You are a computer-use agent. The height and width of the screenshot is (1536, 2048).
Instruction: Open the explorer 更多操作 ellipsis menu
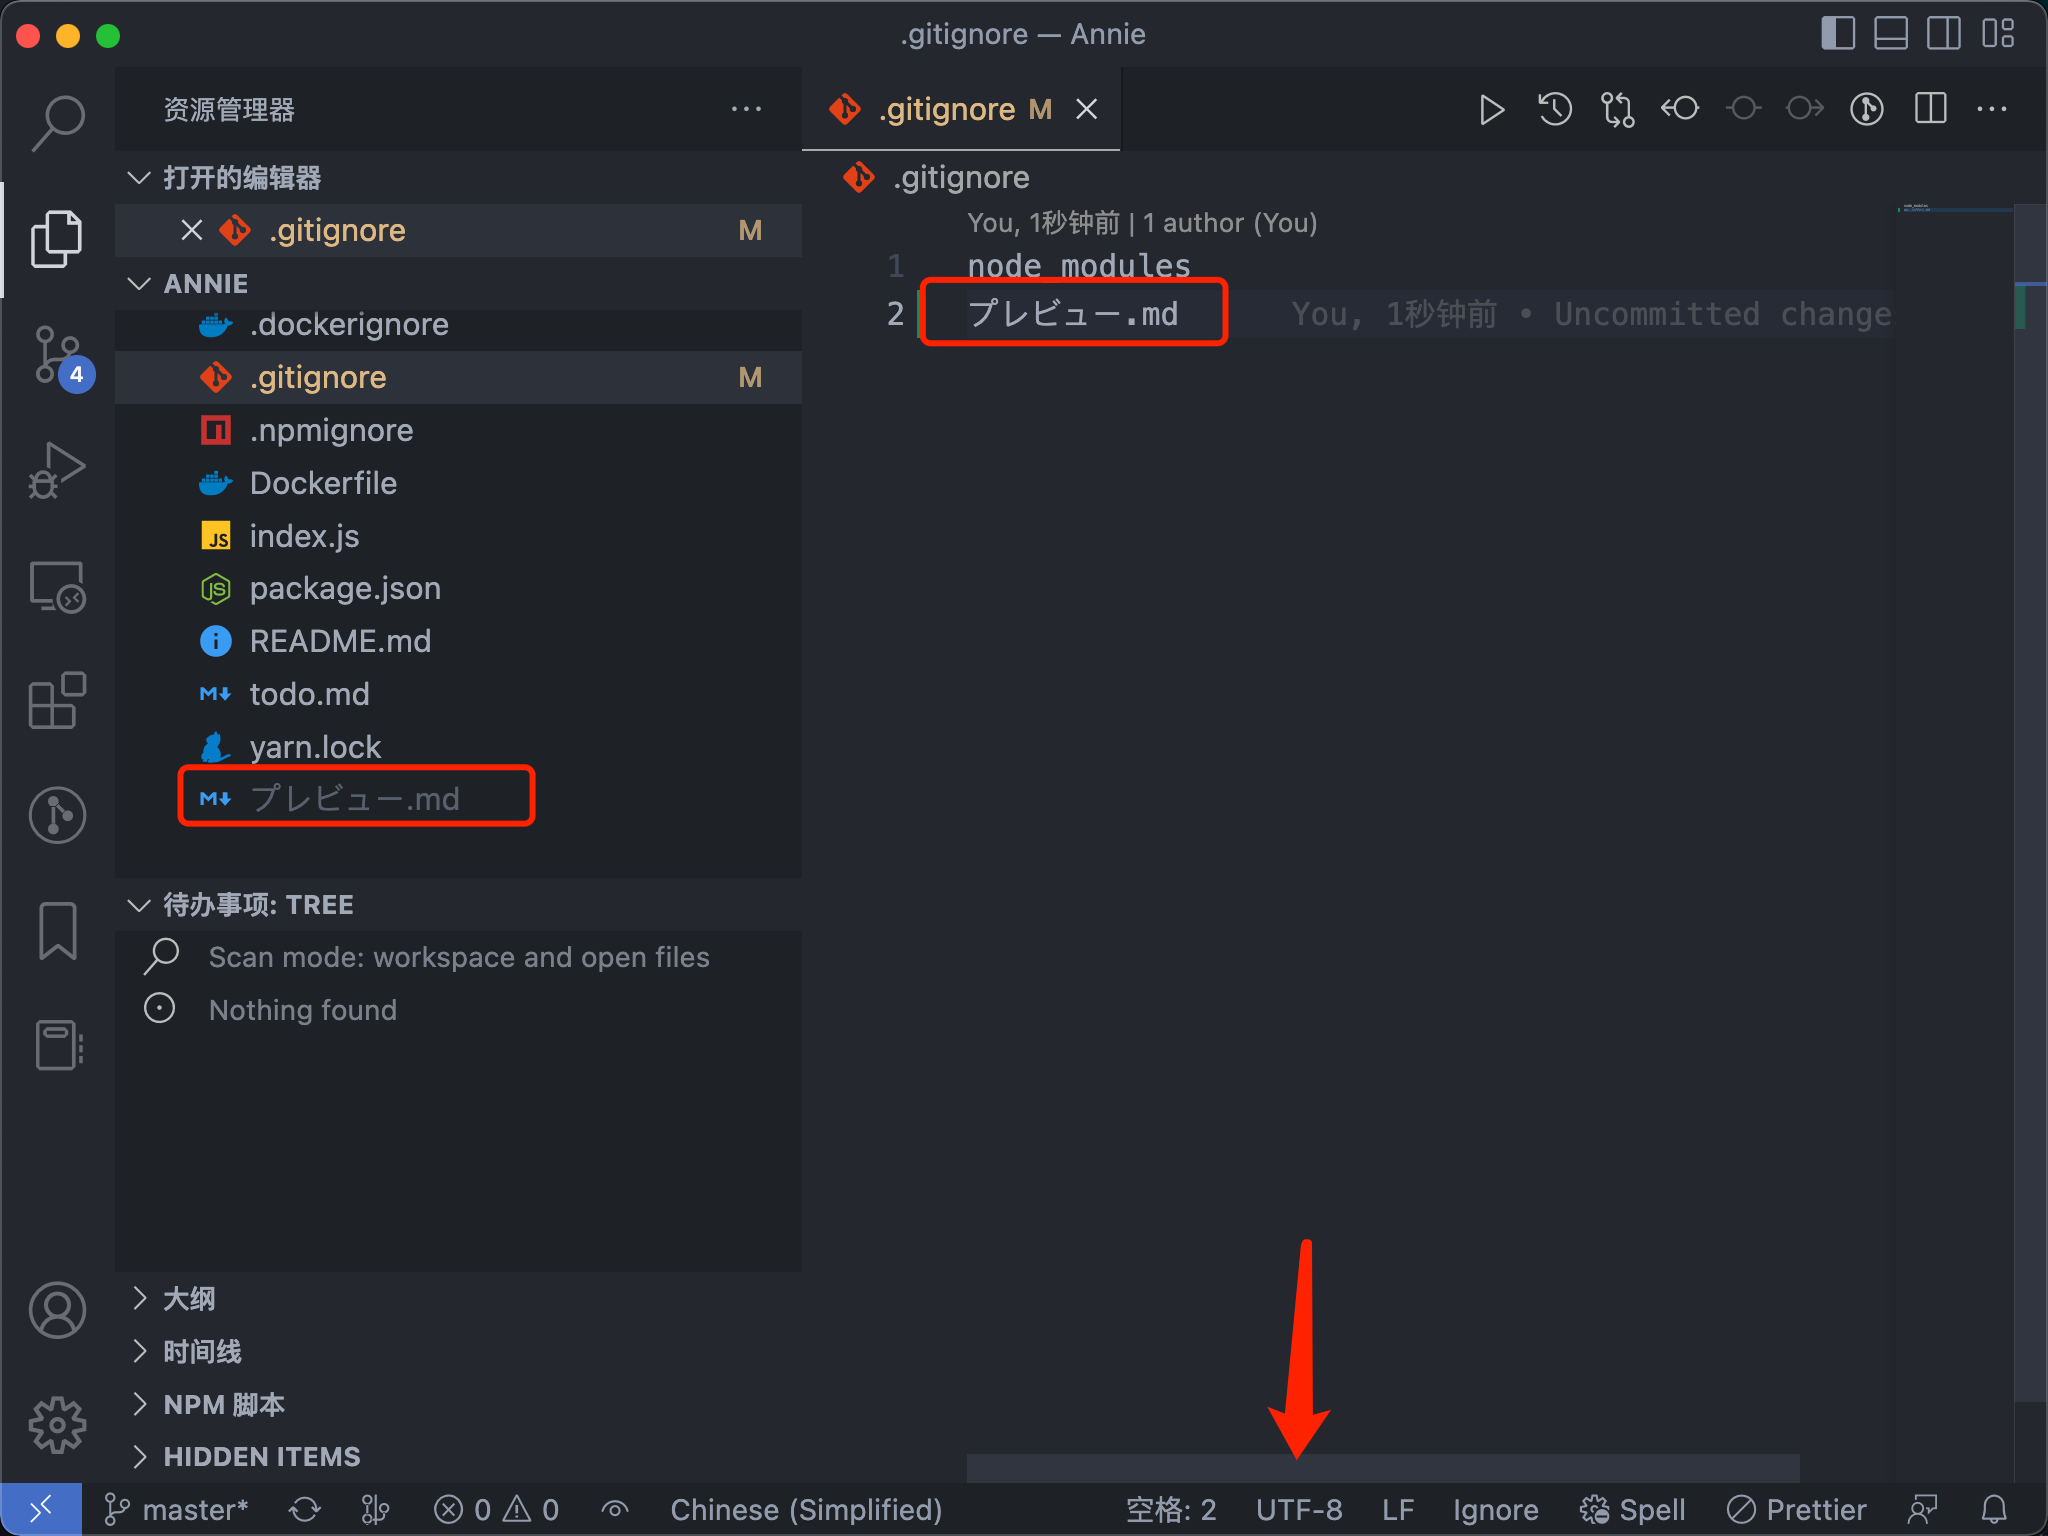pyautogui.click(x=748, y=109)
